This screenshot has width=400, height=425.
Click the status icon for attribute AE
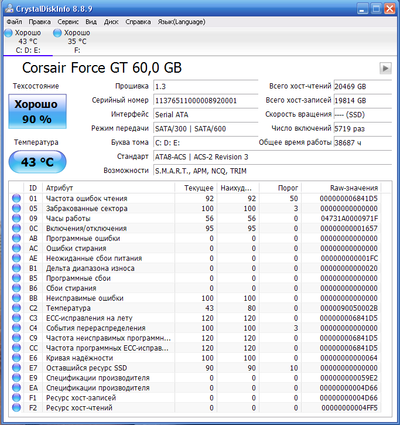[16, 258]
